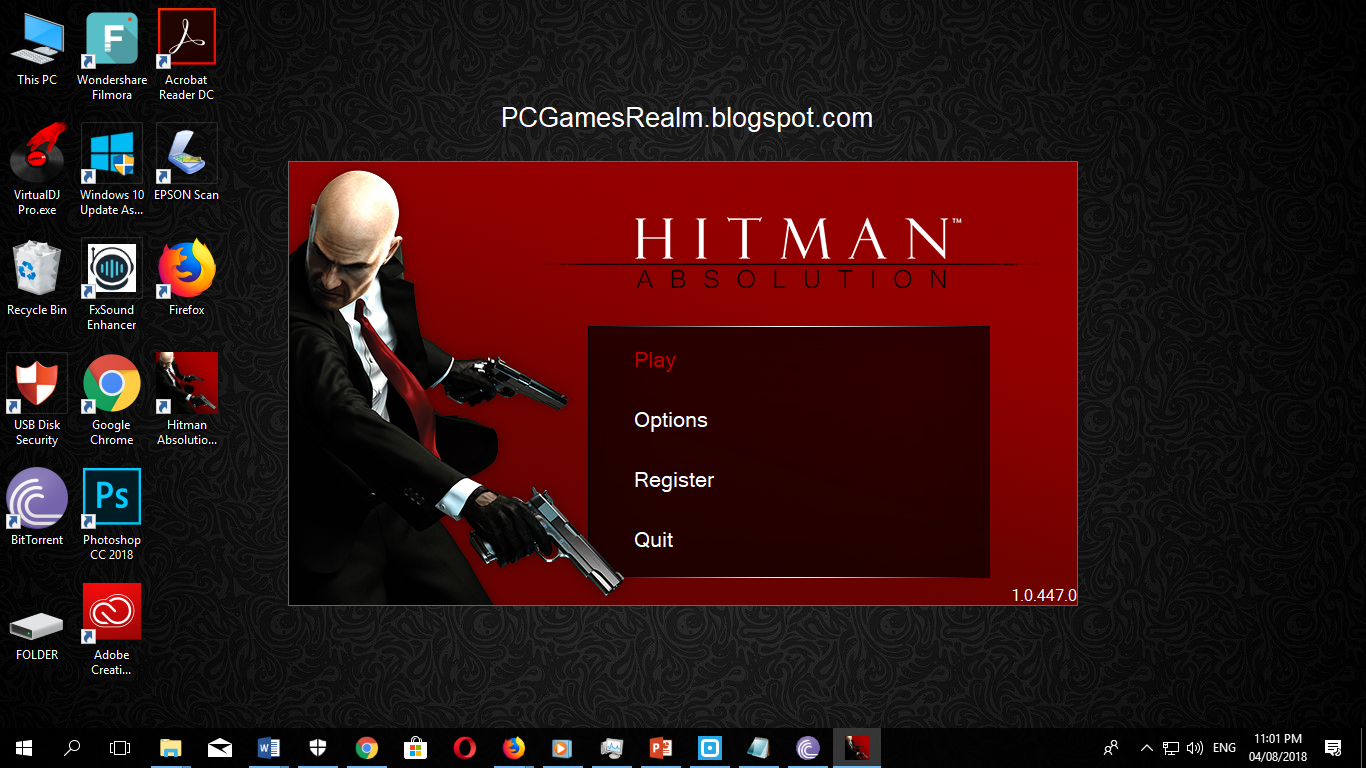Open the Mail app in taskbar
Screen dimensions: 1366x768
pyautogui.click(x=220, y=747)
